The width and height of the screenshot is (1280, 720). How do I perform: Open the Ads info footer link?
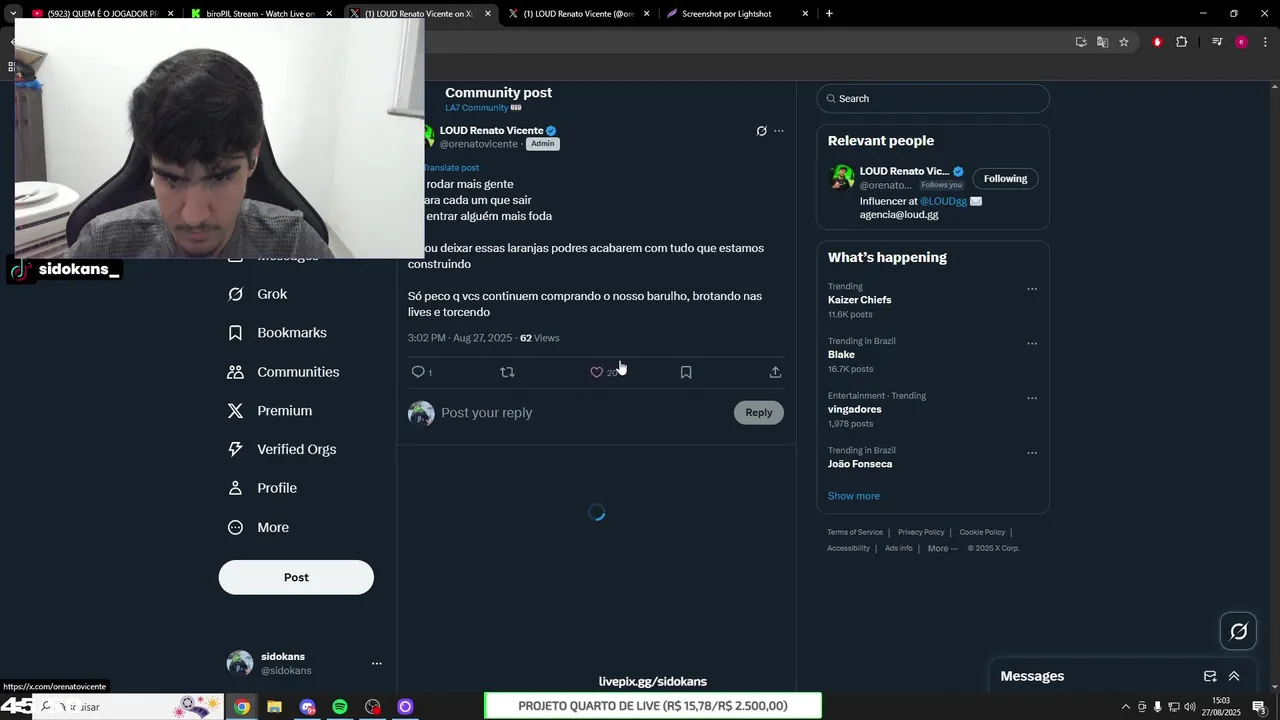pyautogui.click(x=898, y=548)
